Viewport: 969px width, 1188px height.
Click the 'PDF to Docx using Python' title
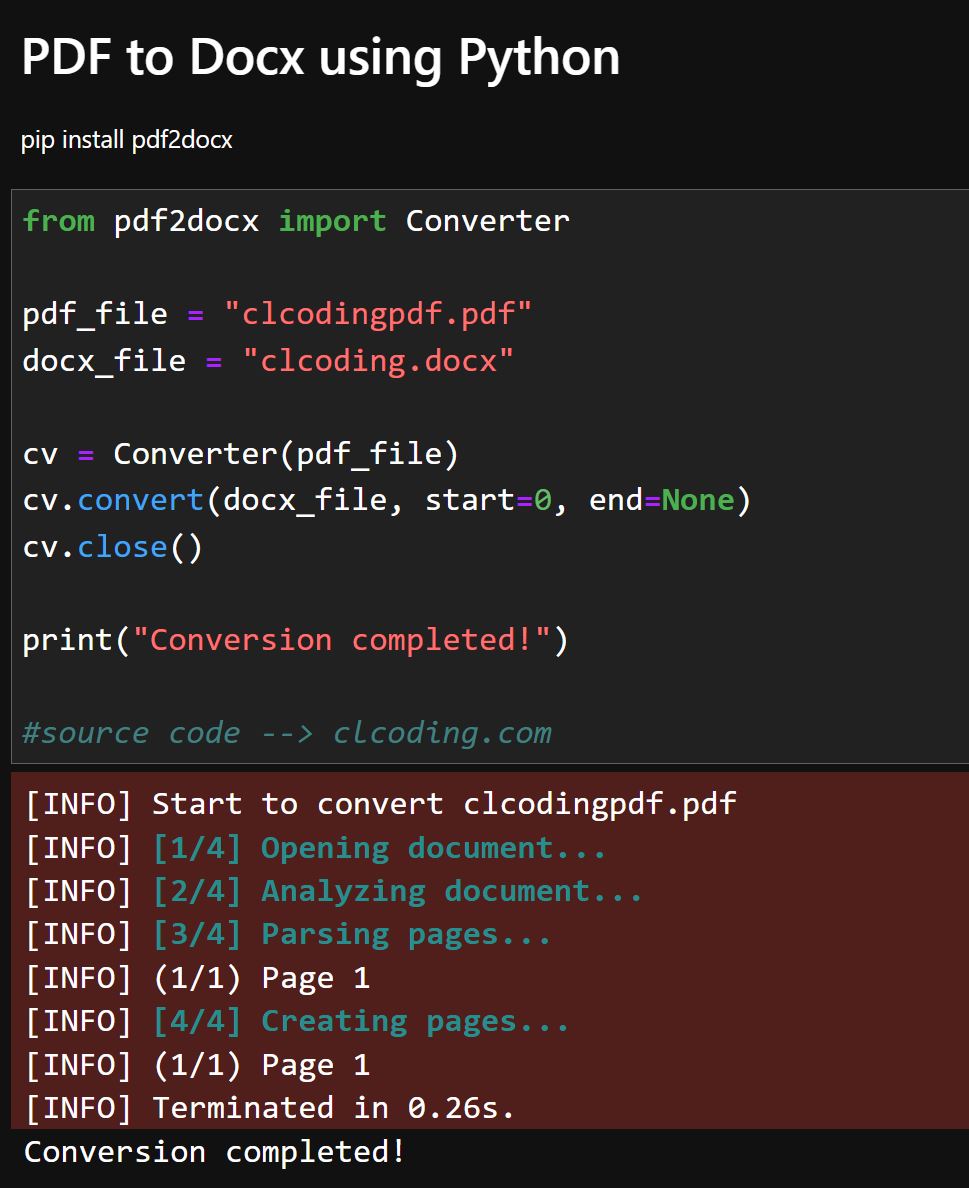tap(320, 57)
